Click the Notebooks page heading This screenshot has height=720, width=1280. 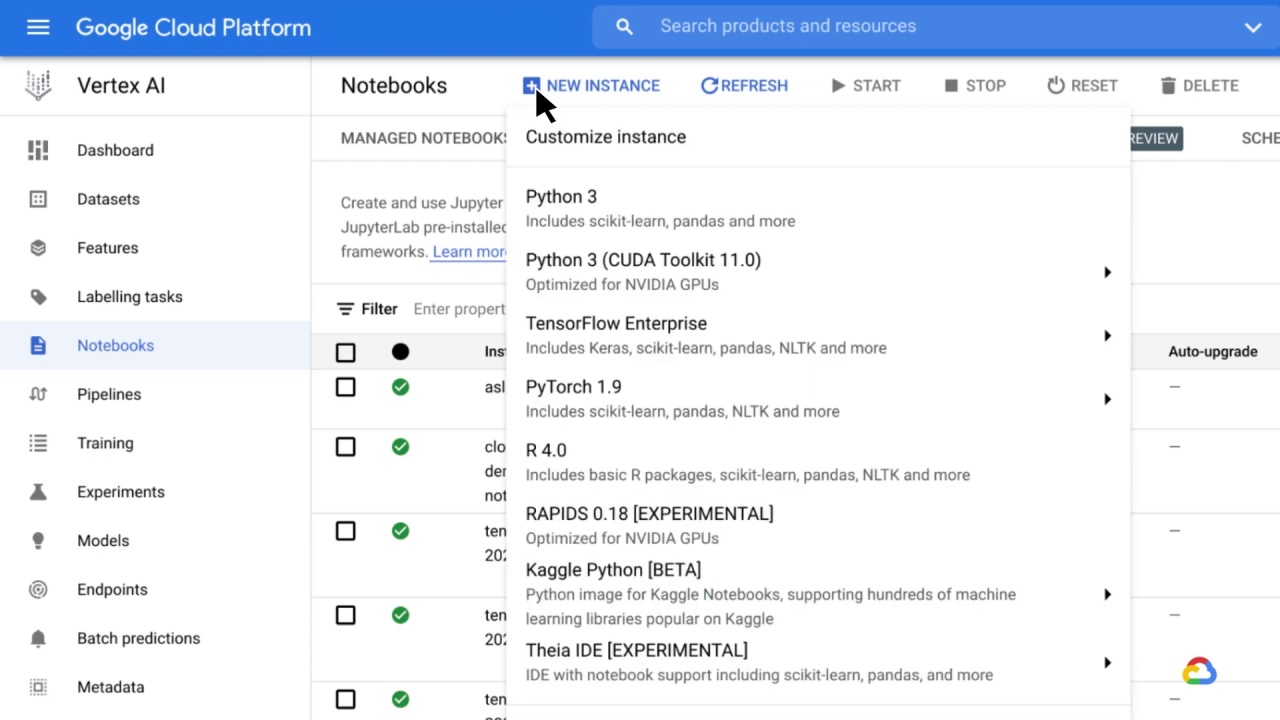(x=394, y=86)
